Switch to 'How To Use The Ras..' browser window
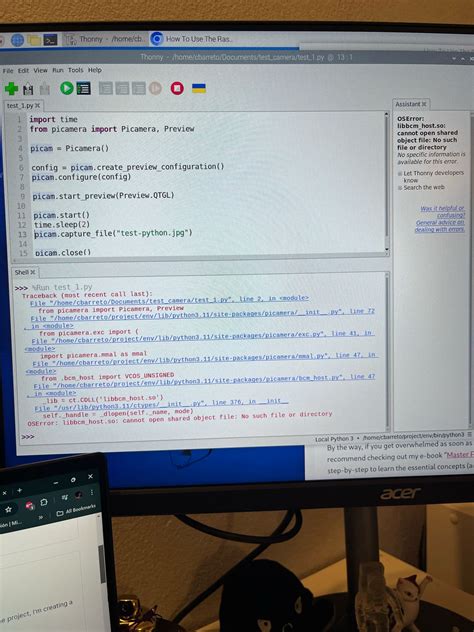This screenshot has width=474, height=632. [x=191, y=39]
